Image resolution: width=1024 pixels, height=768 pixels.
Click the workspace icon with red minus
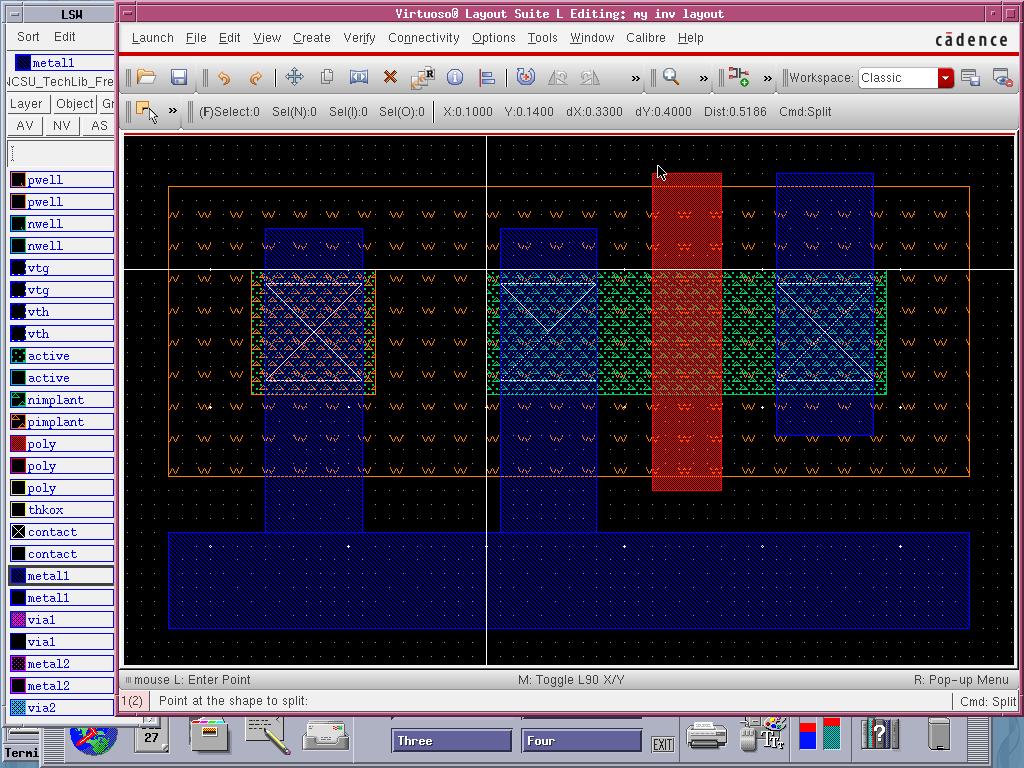coord(1002,78)
